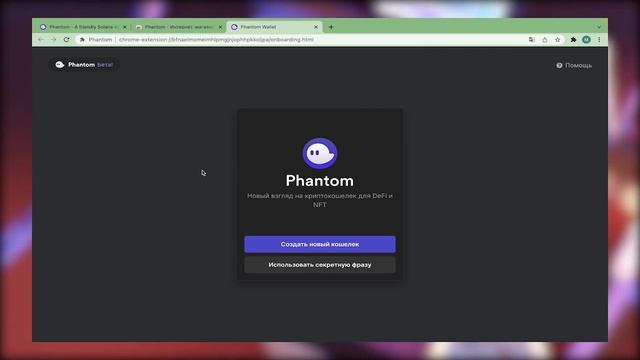Image resolution: width=640 pixels, height=360 pixels.
Task: Switch to the Phantom friendly Solana tab
Action: [83, 27]
